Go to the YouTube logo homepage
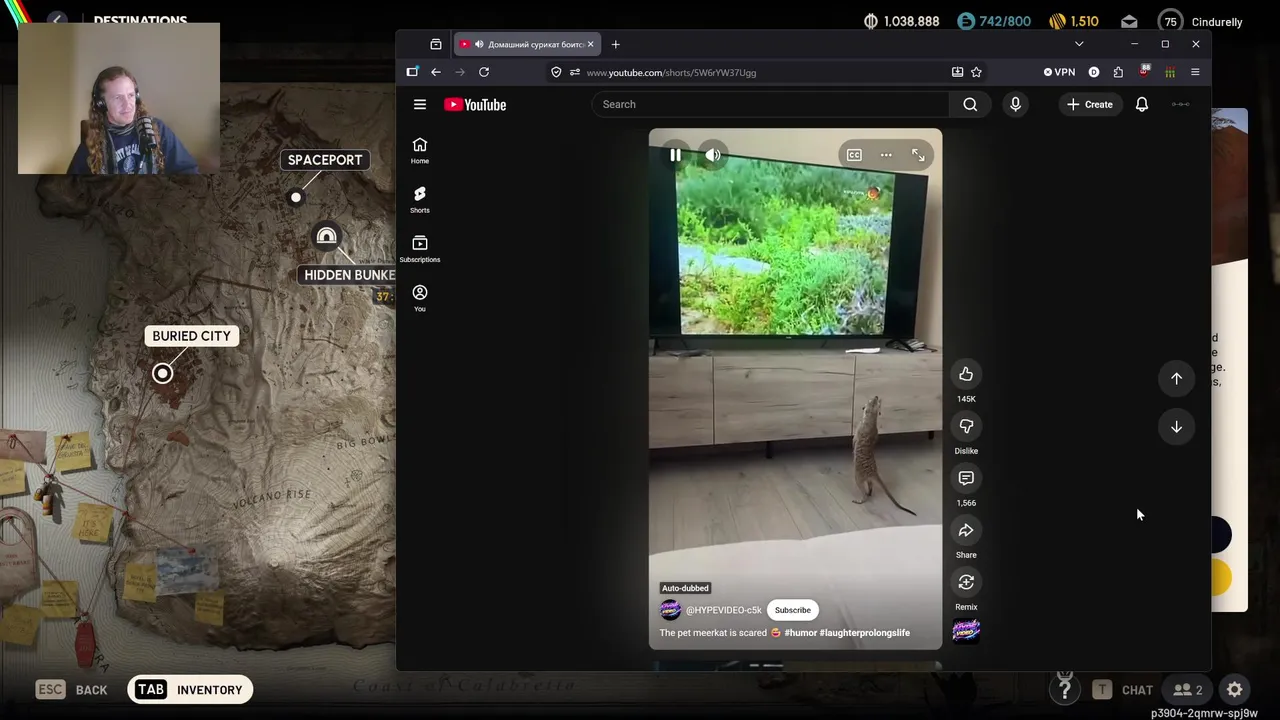The width and height of the screenshot is (1280, 720). tap(475, 104)
